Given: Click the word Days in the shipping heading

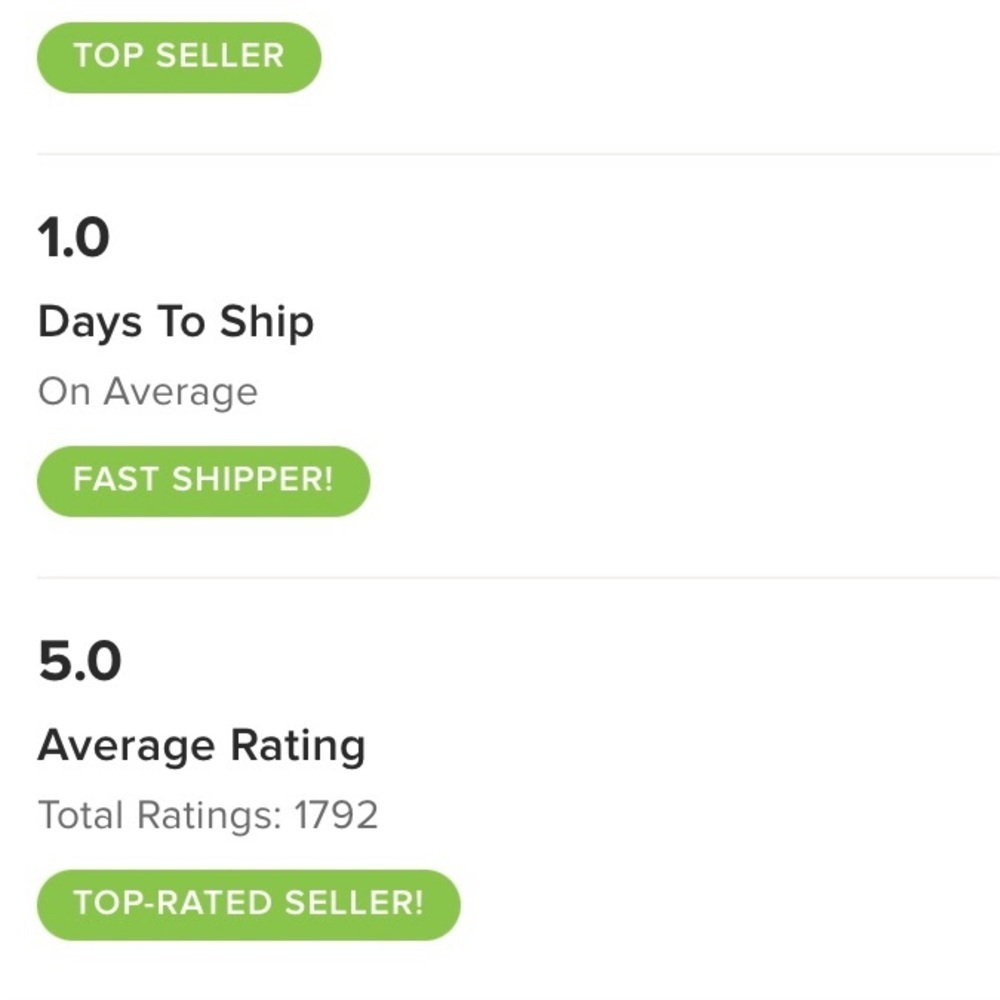Looking at the screenshot, I should [x=89, y=324].
